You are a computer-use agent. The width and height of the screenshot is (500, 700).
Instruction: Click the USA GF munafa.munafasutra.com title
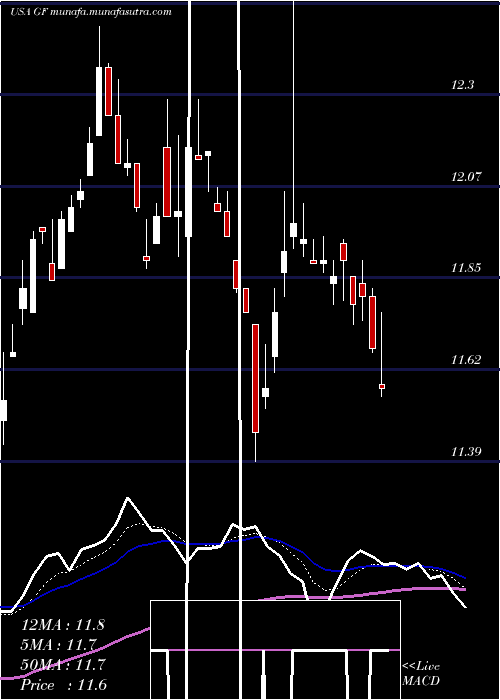tap(91, 12)
